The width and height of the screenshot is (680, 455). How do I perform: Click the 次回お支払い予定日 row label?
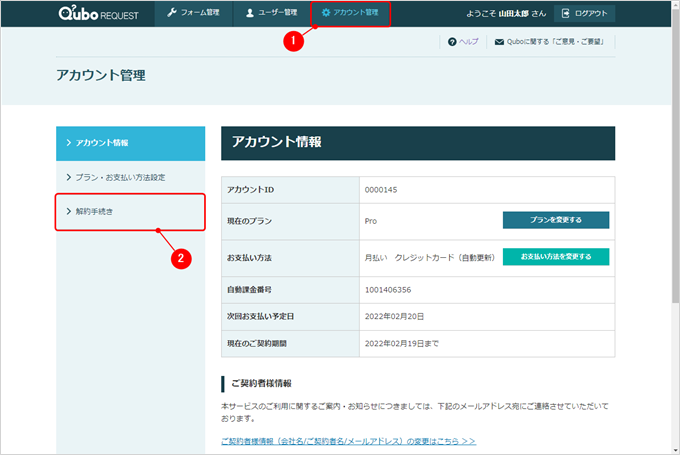click(260, 317)
